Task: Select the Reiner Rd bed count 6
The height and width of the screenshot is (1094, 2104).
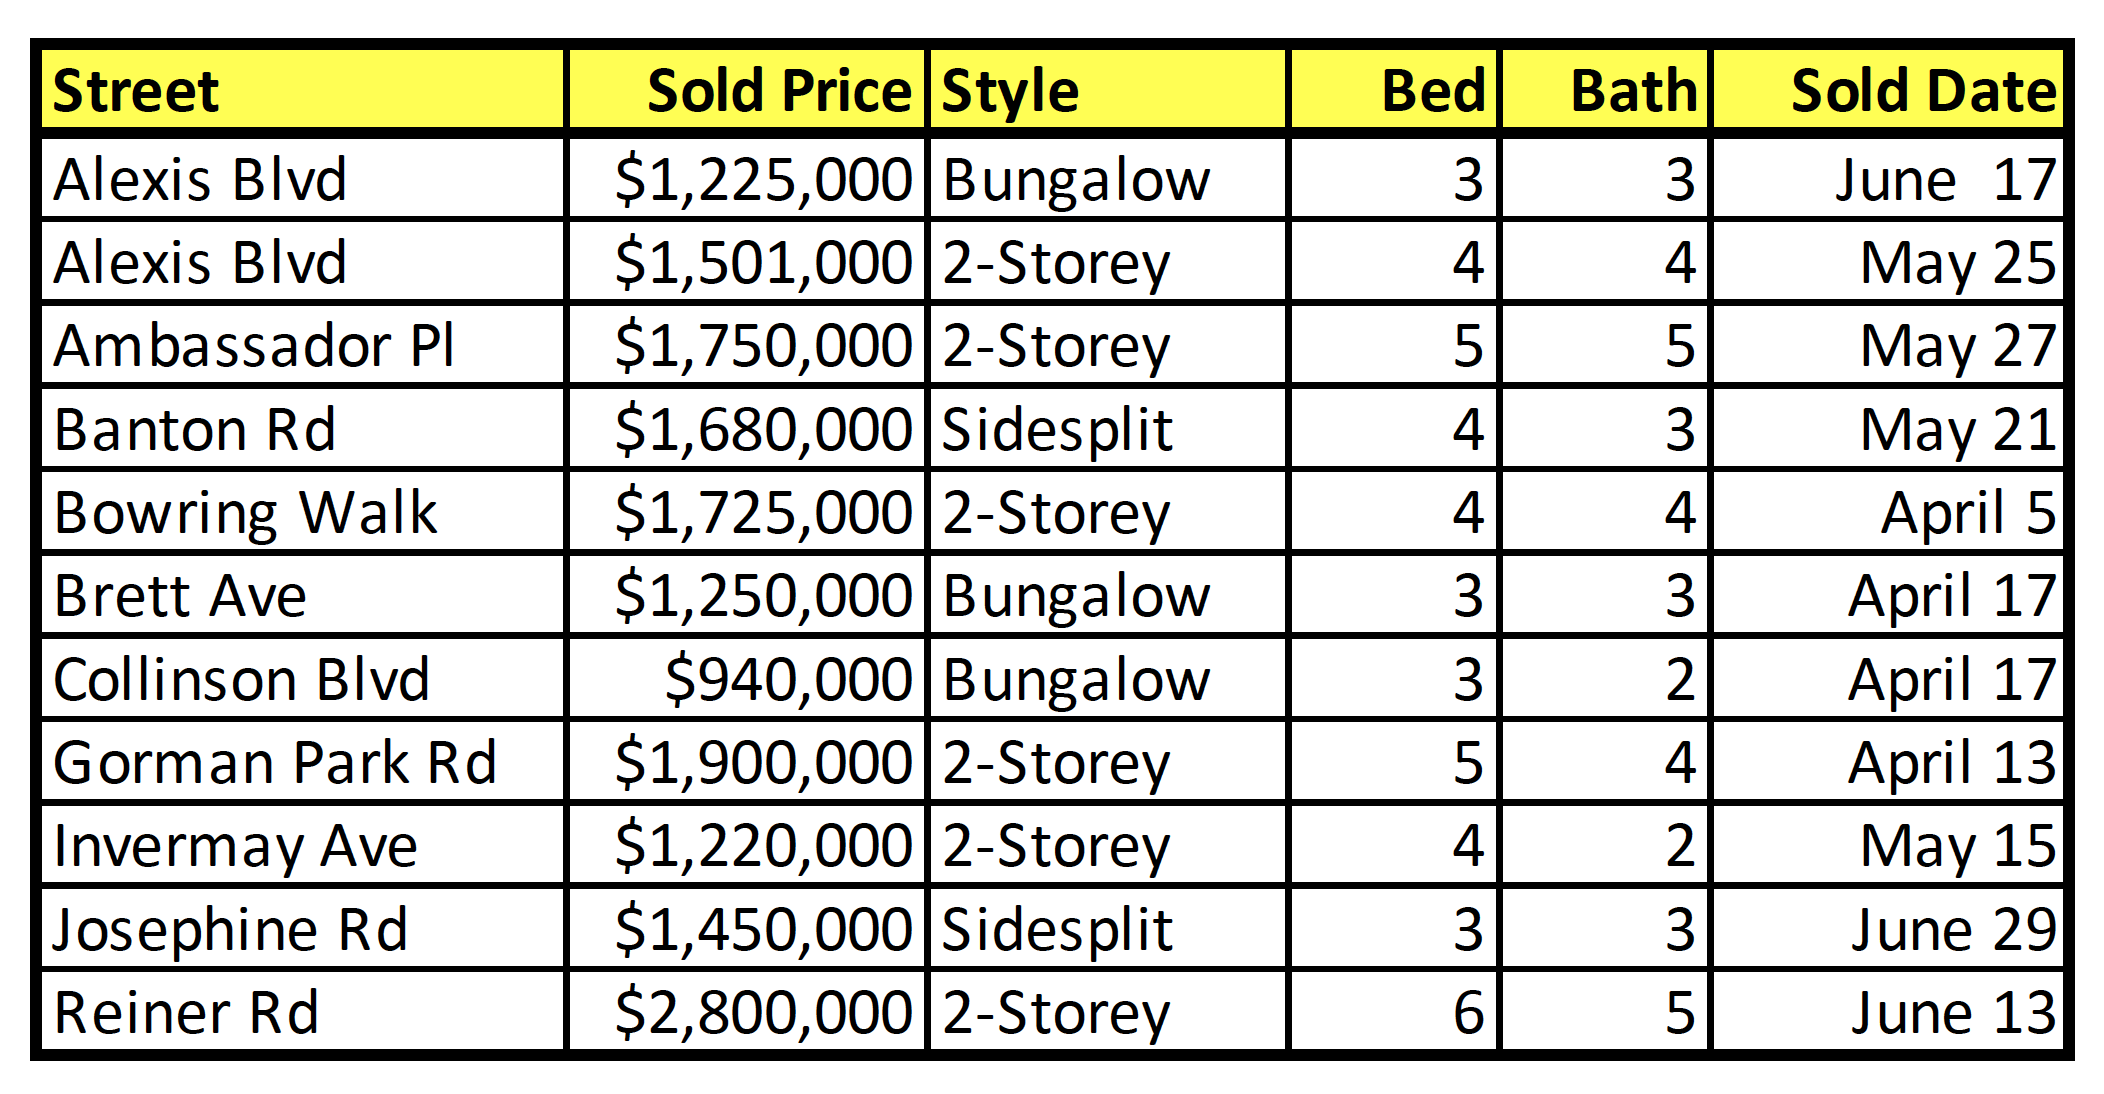Action: click(x=1395, y=1011)
